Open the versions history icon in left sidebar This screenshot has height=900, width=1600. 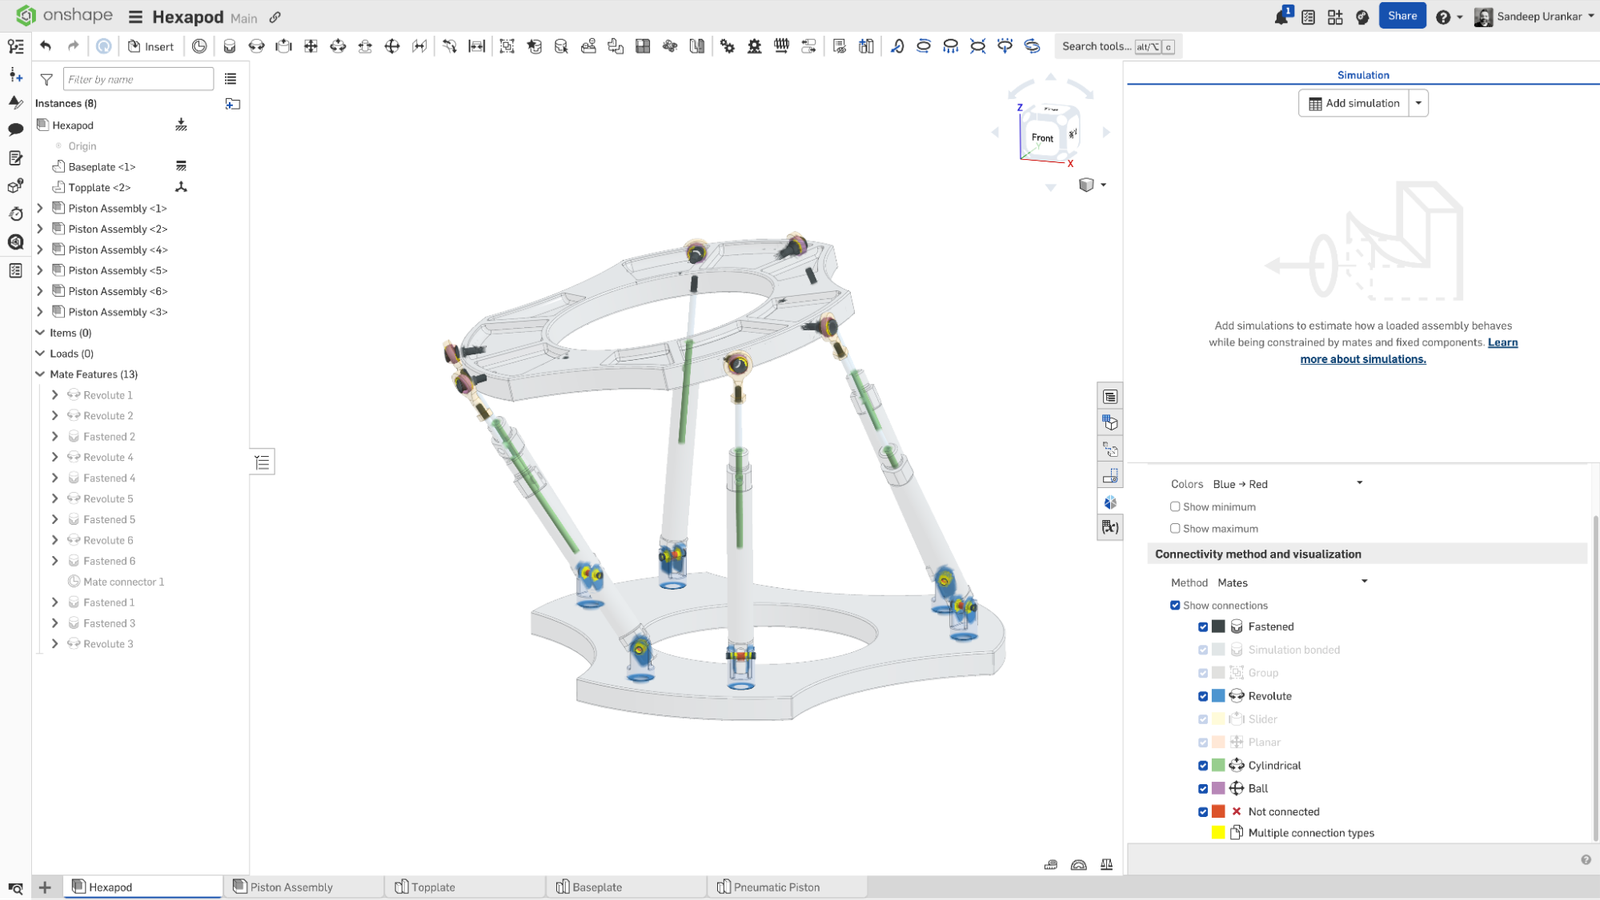click(15, 214)
